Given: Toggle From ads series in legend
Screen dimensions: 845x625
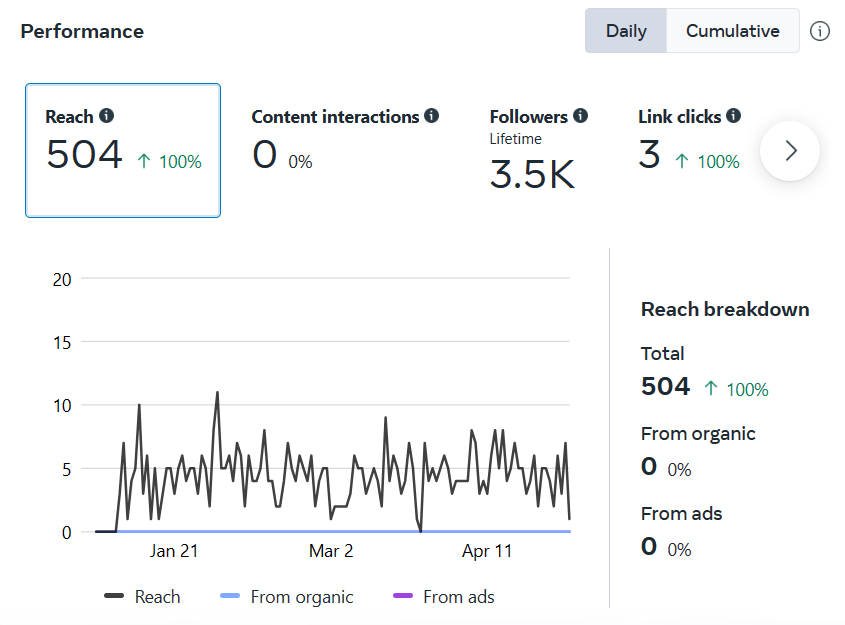Looking at the screenshot, I should coord(445,597).
